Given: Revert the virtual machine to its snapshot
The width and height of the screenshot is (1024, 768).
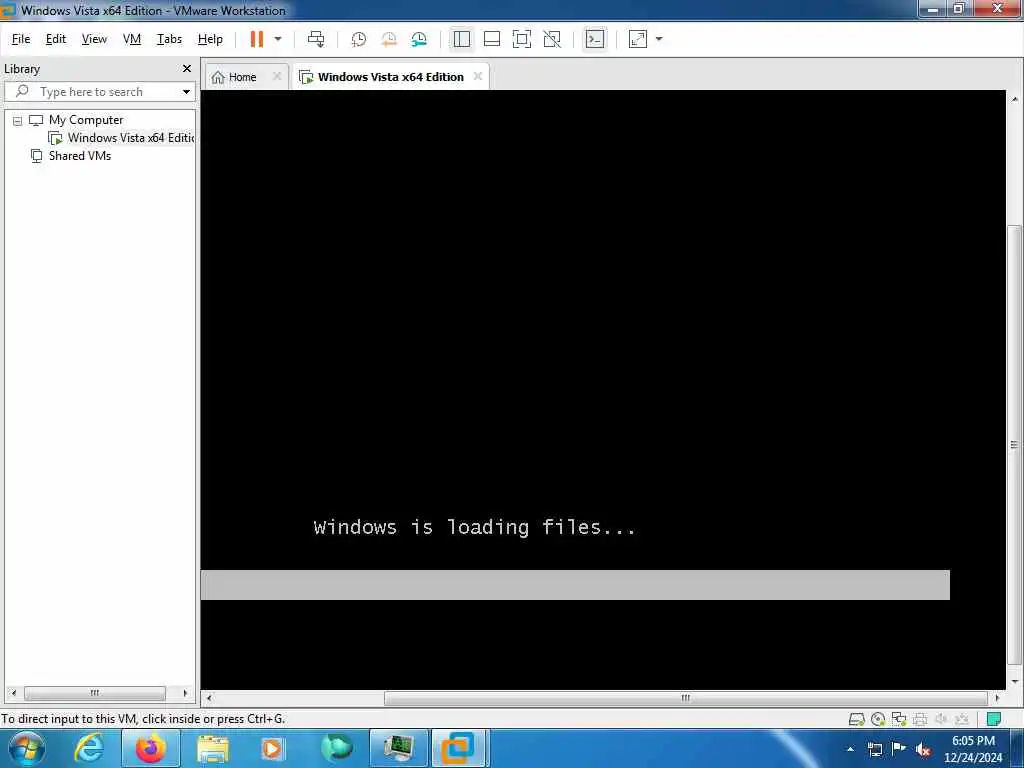Looking at the screenshot, I should [389, 39].
